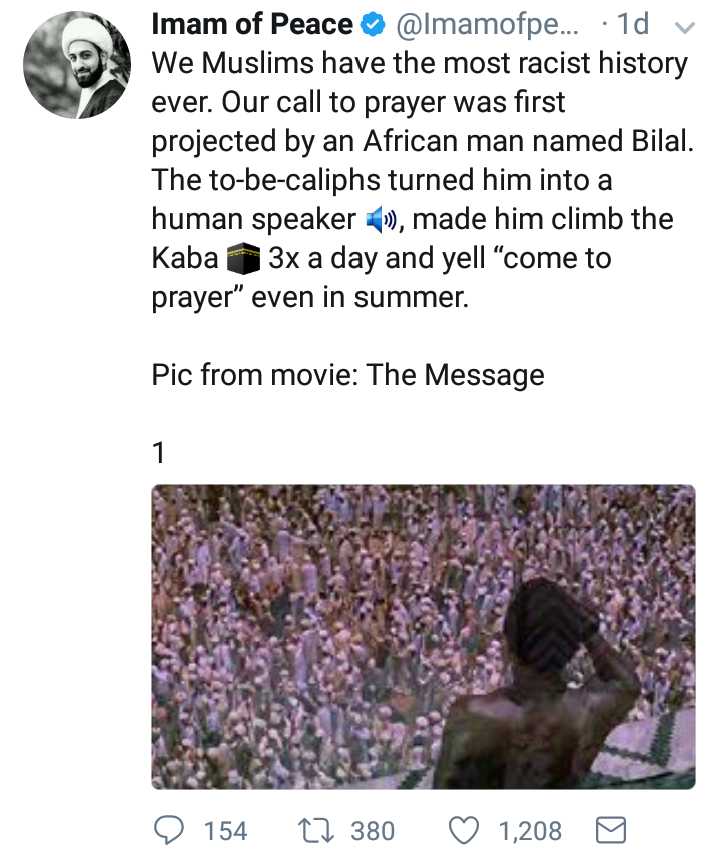Click the 1,208 likes count

pos(530,831)
